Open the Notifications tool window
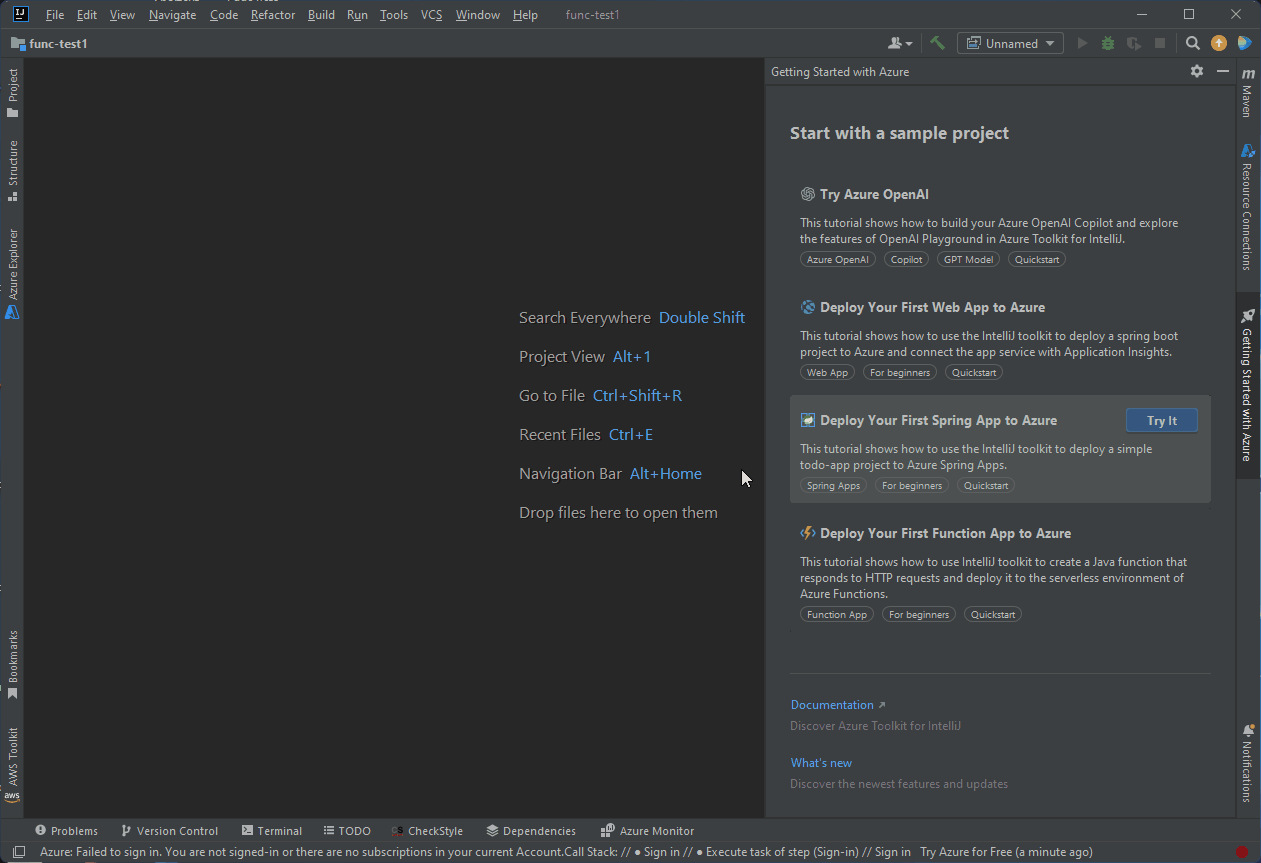The height and width of the screenshot is (863, 1261). pos(1248,764)
